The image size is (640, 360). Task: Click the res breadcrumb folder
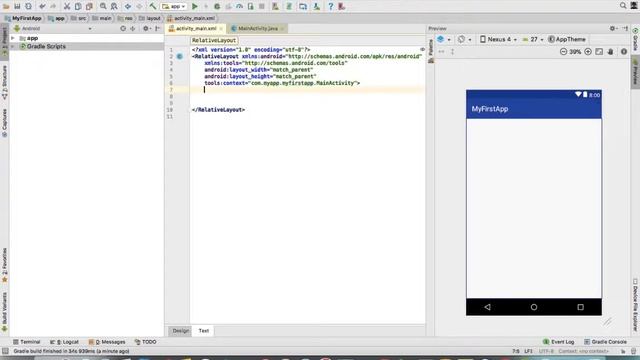[125, 18]
